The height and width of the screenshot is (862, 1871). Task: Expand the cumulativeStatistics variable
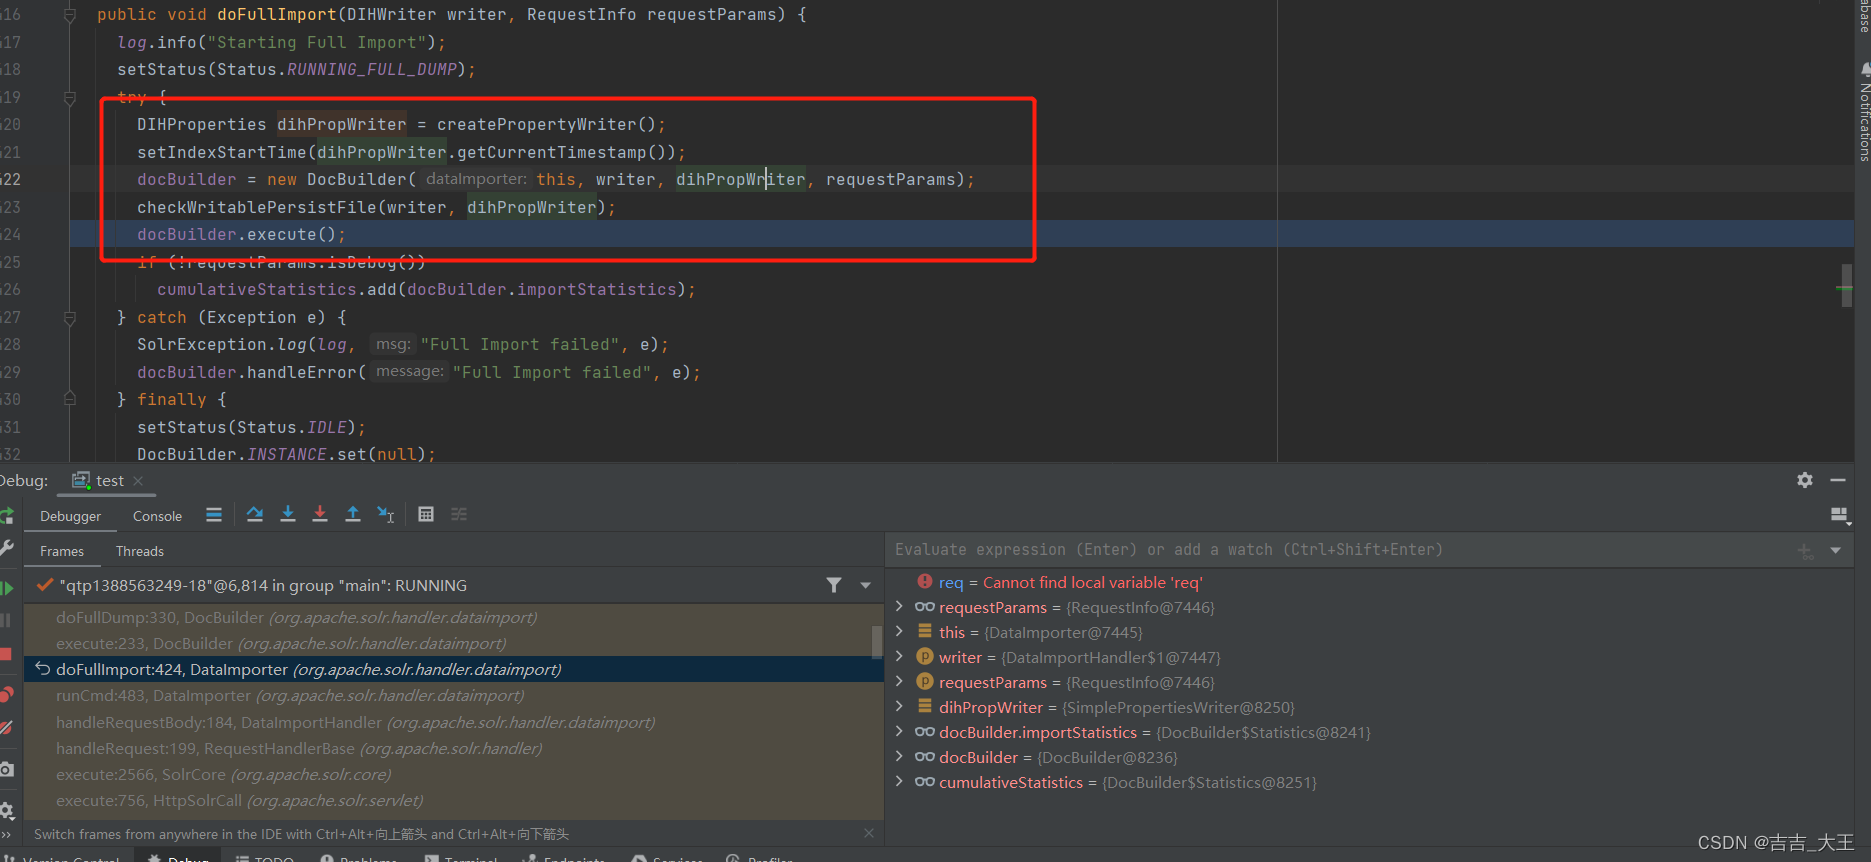point(899,782)
